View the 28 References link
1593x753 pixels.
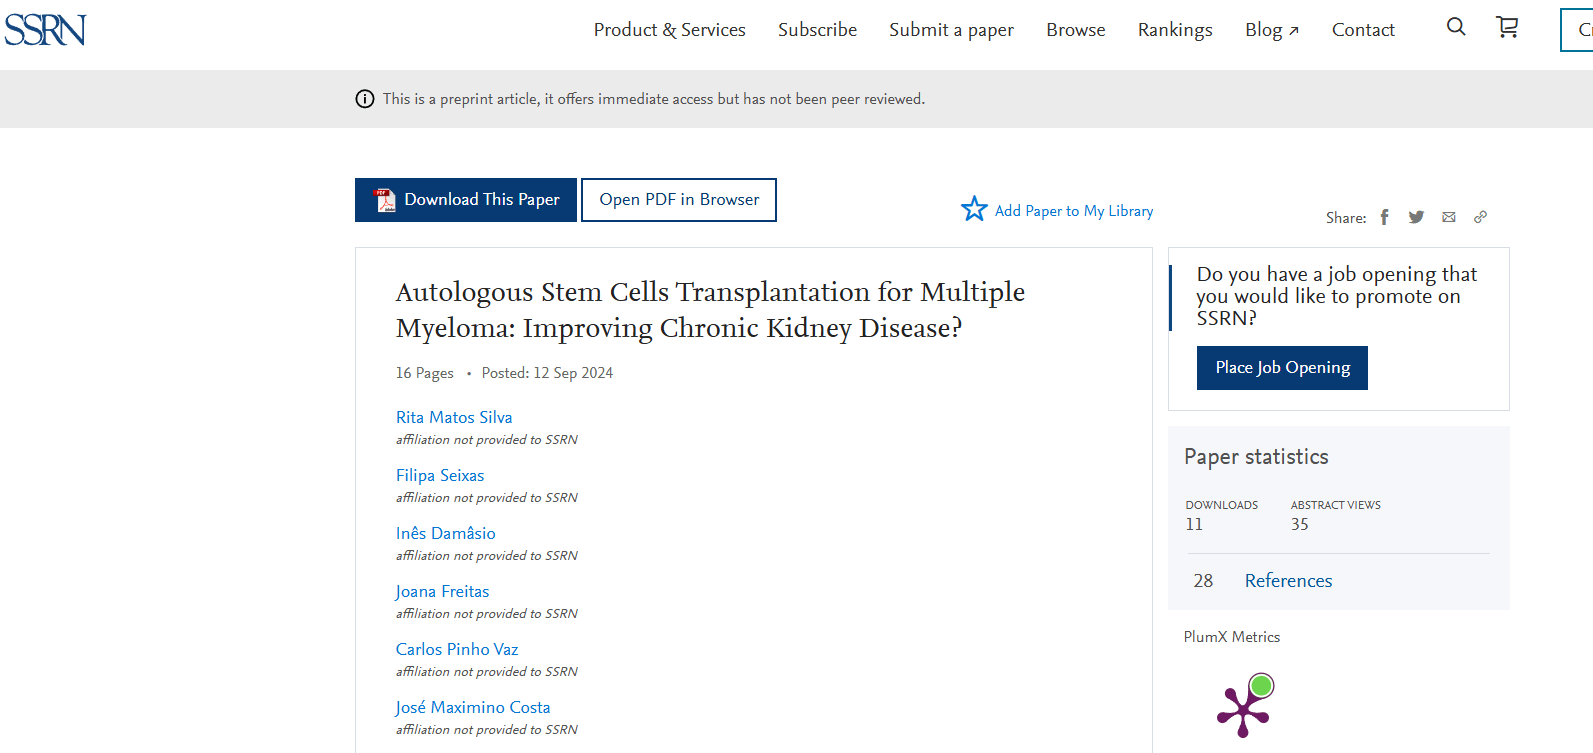[x=1288, y=581]
